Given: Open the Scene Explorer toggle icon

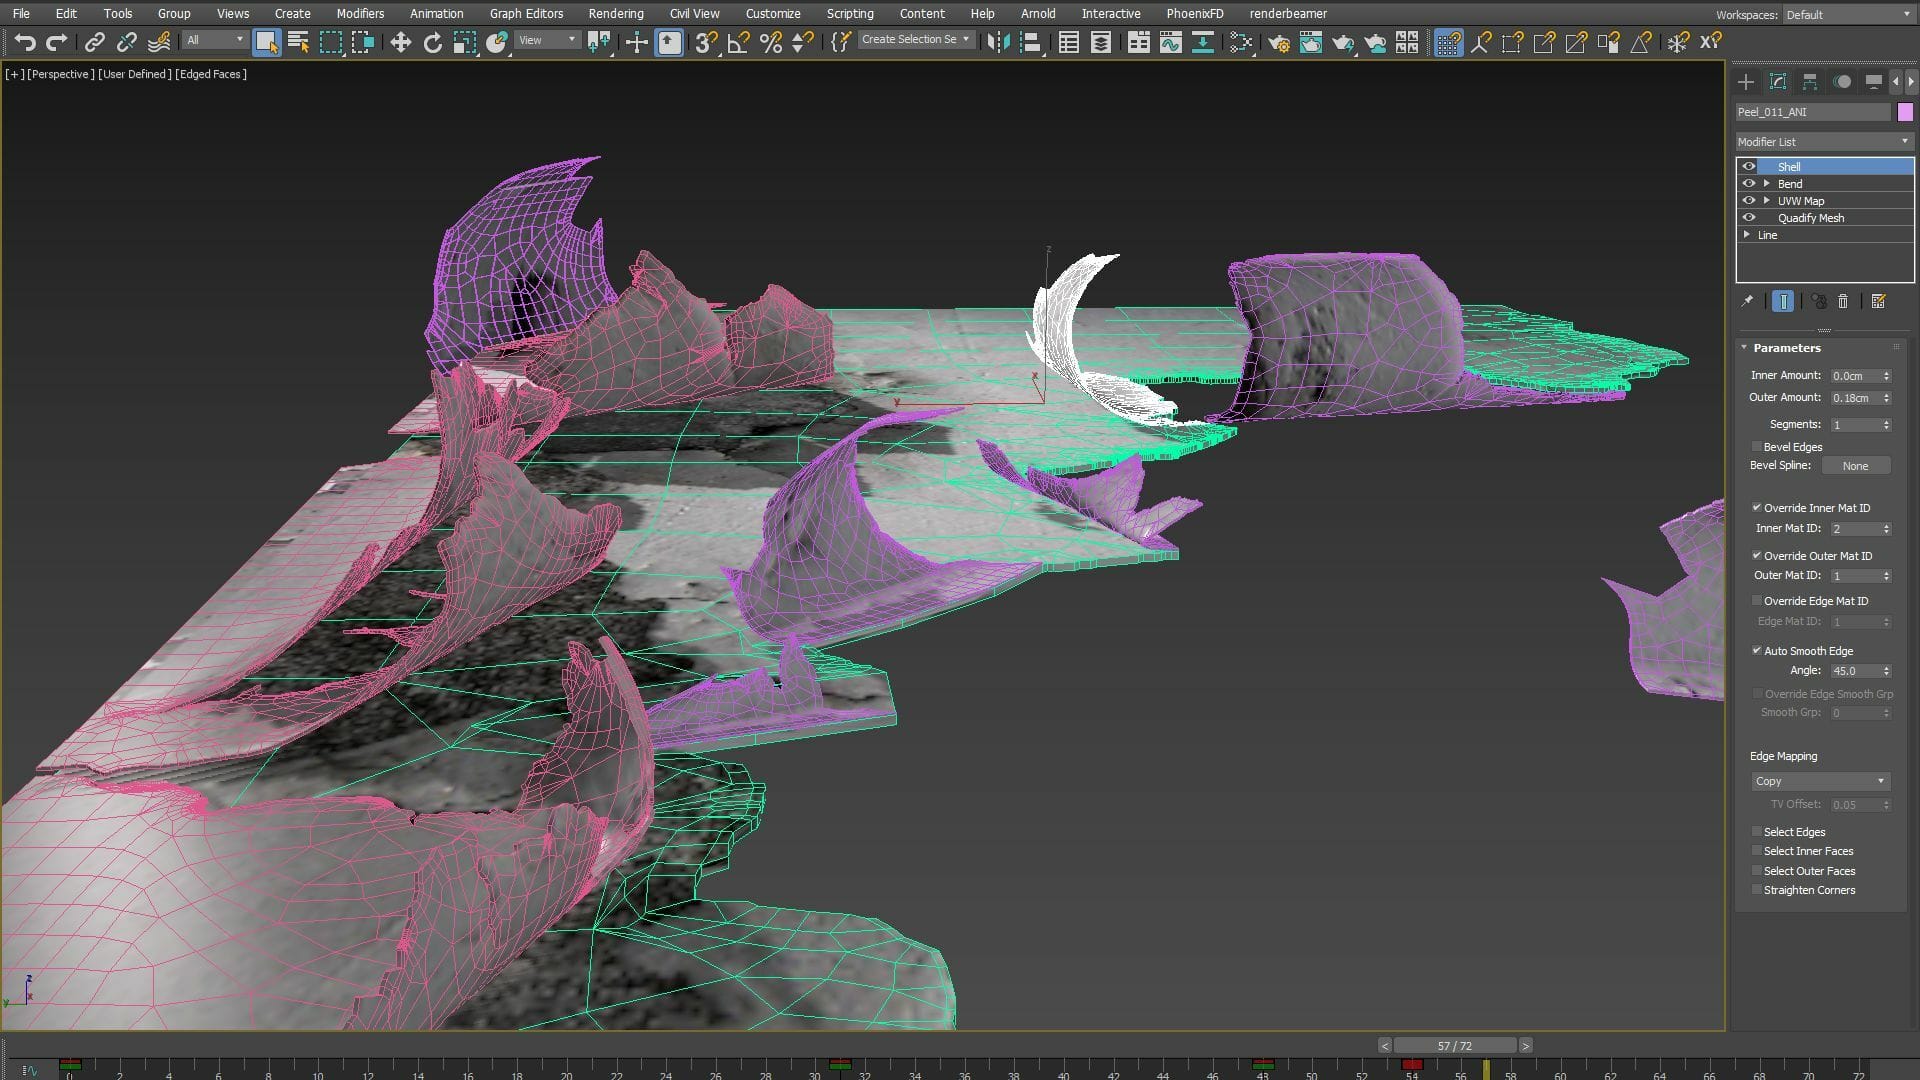Looking at the screenshot, I should (x=1068, y=41).
